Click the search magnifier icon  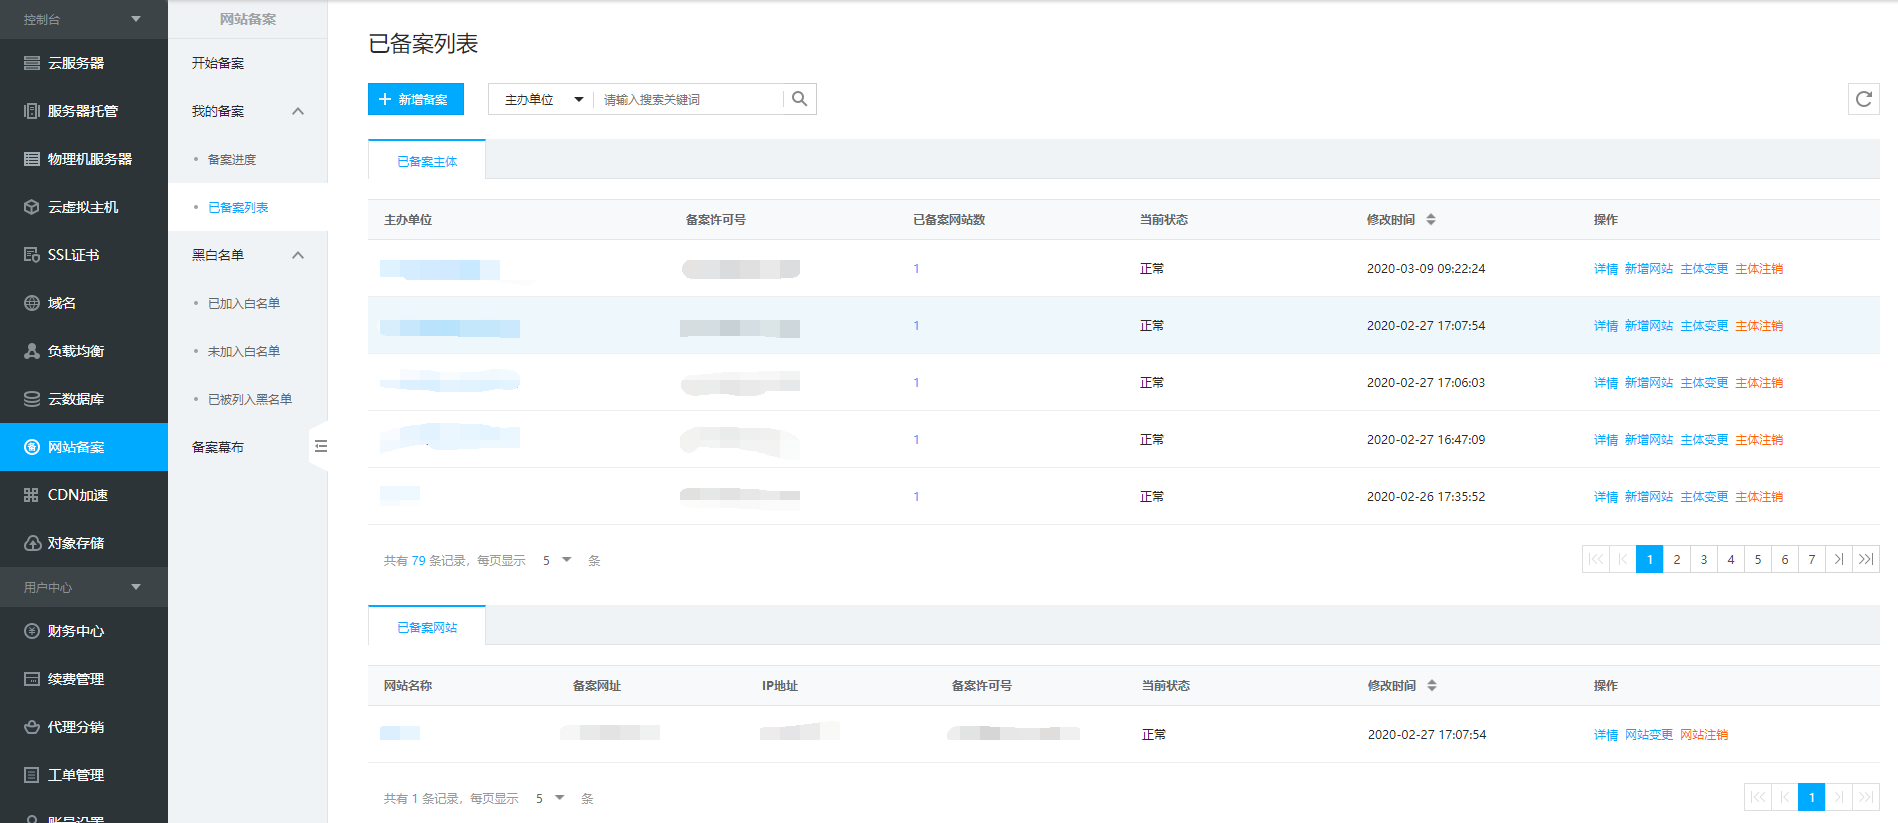click(x=799, y=99)
